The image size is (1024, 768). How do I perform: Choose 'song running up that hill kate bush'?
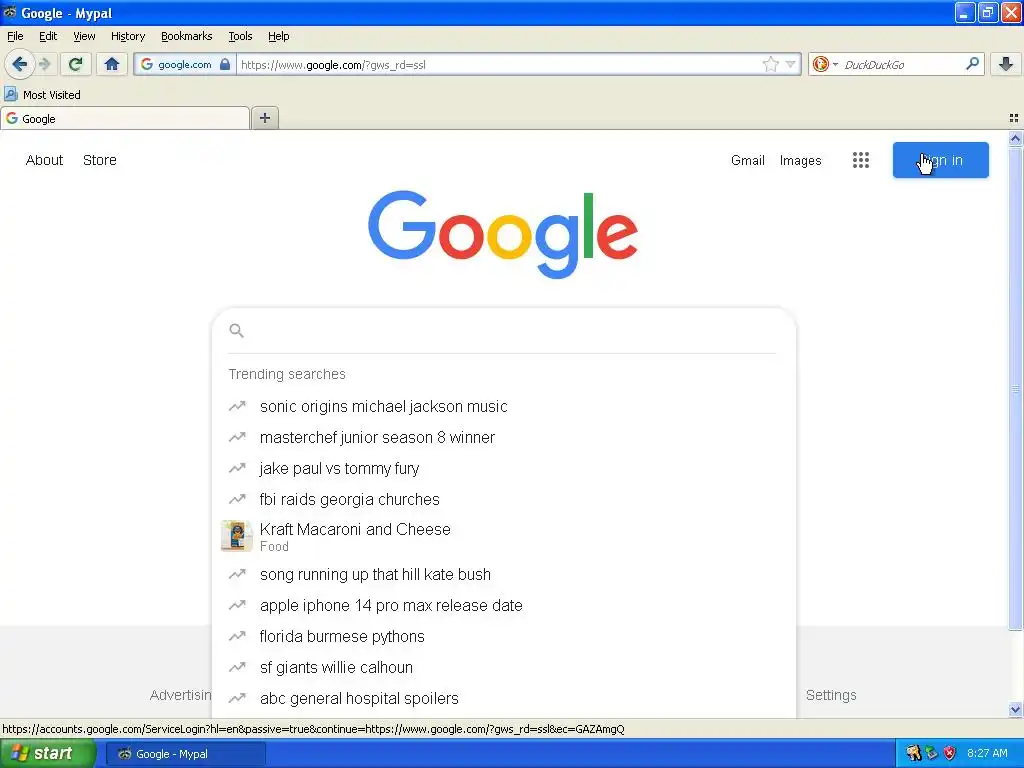pos(504,575)
